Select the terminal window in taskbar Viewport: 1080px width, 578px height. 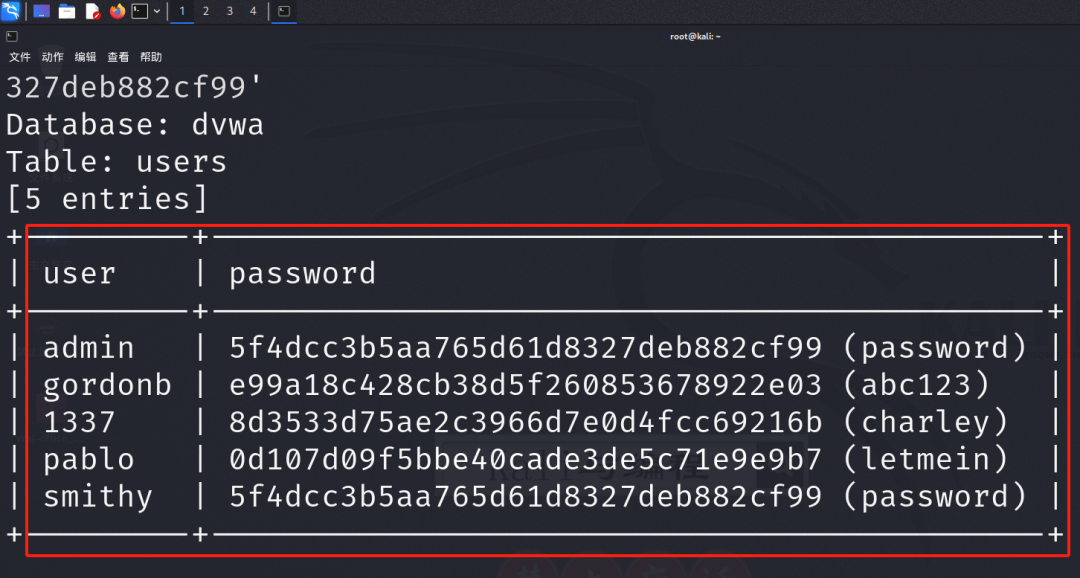[x=284, y=11]
